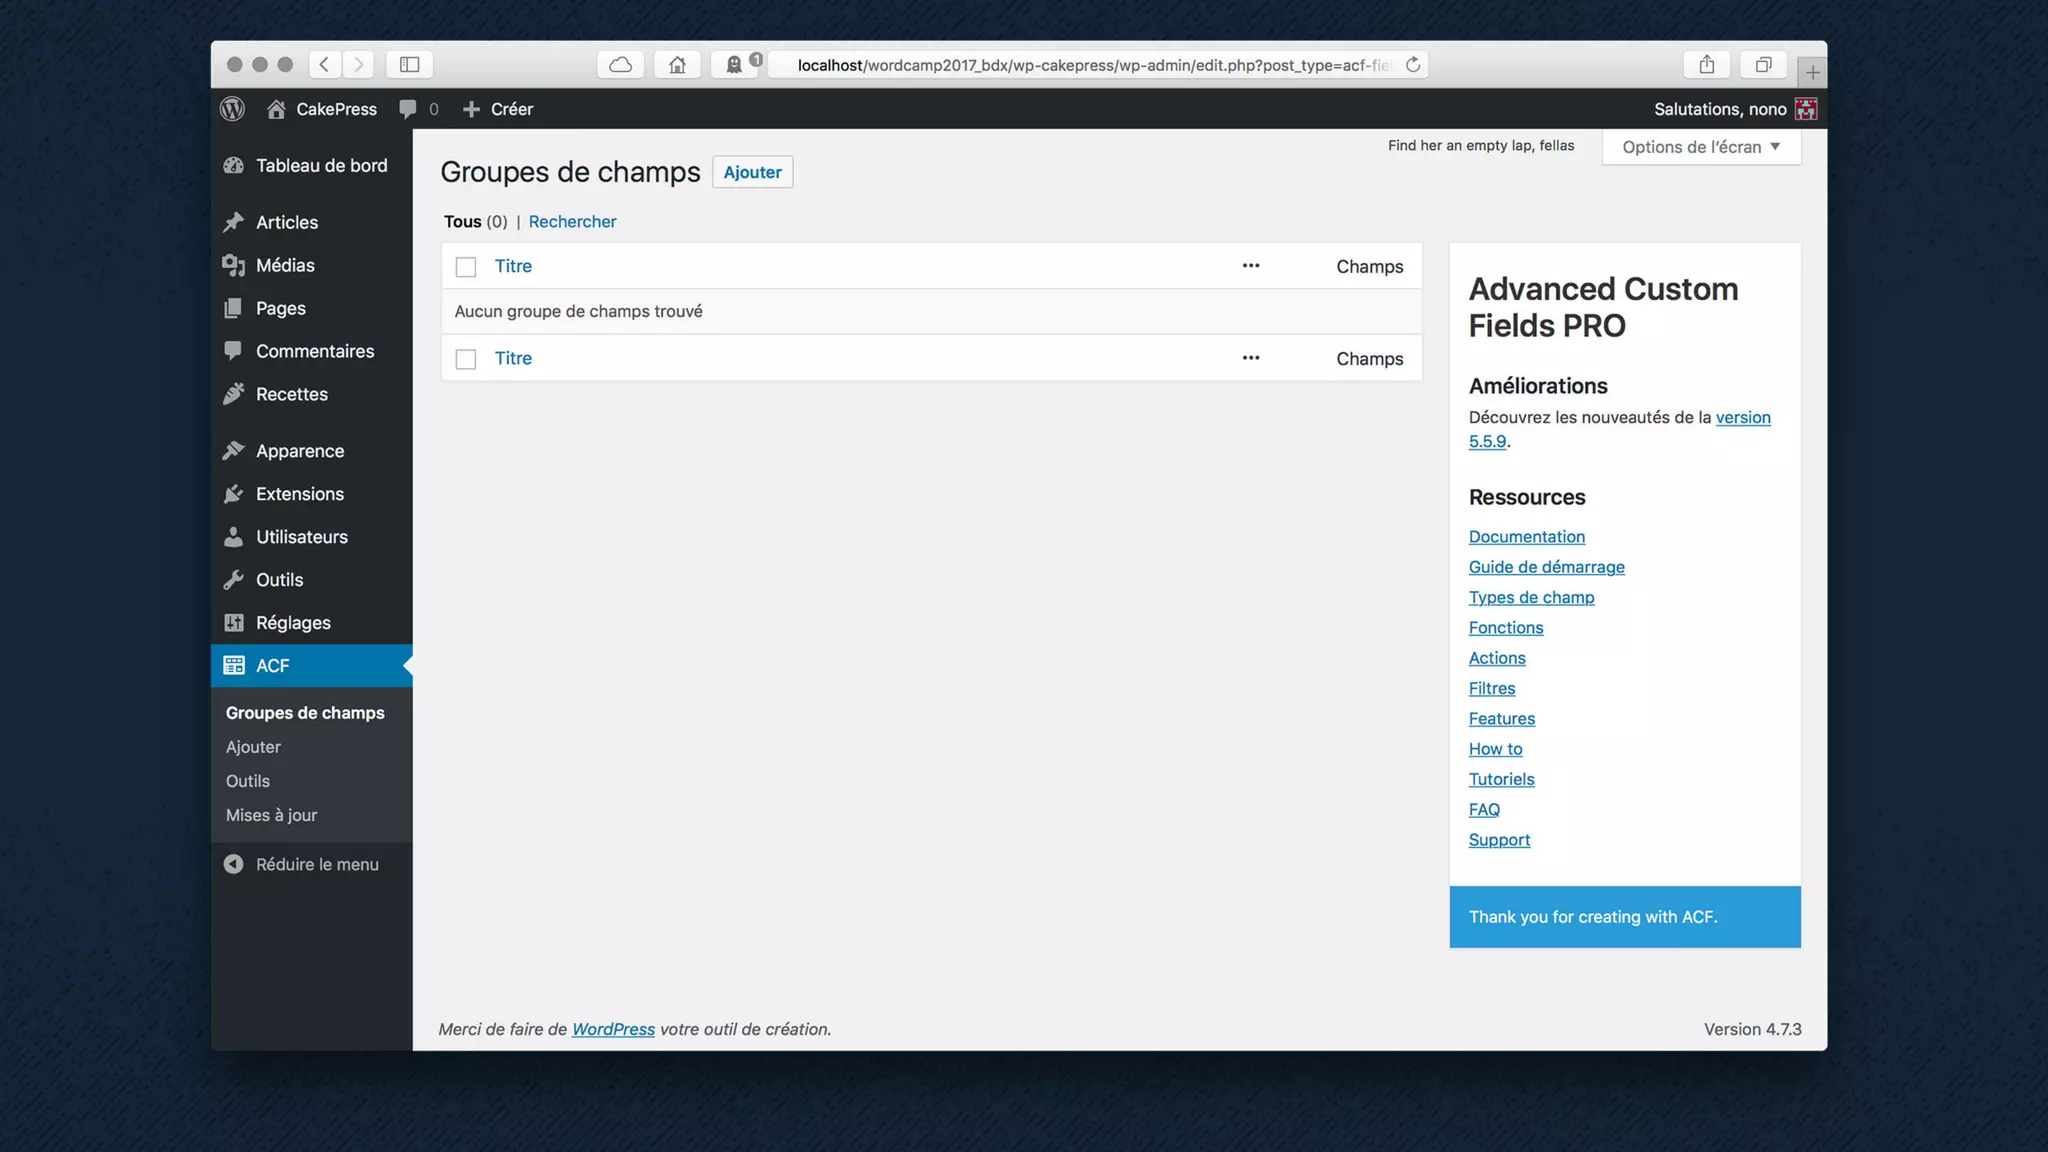Viewport: 2048px width, 1152px height.
Task: Open the comments bubble in admin bar
Action: click(408, 109)
